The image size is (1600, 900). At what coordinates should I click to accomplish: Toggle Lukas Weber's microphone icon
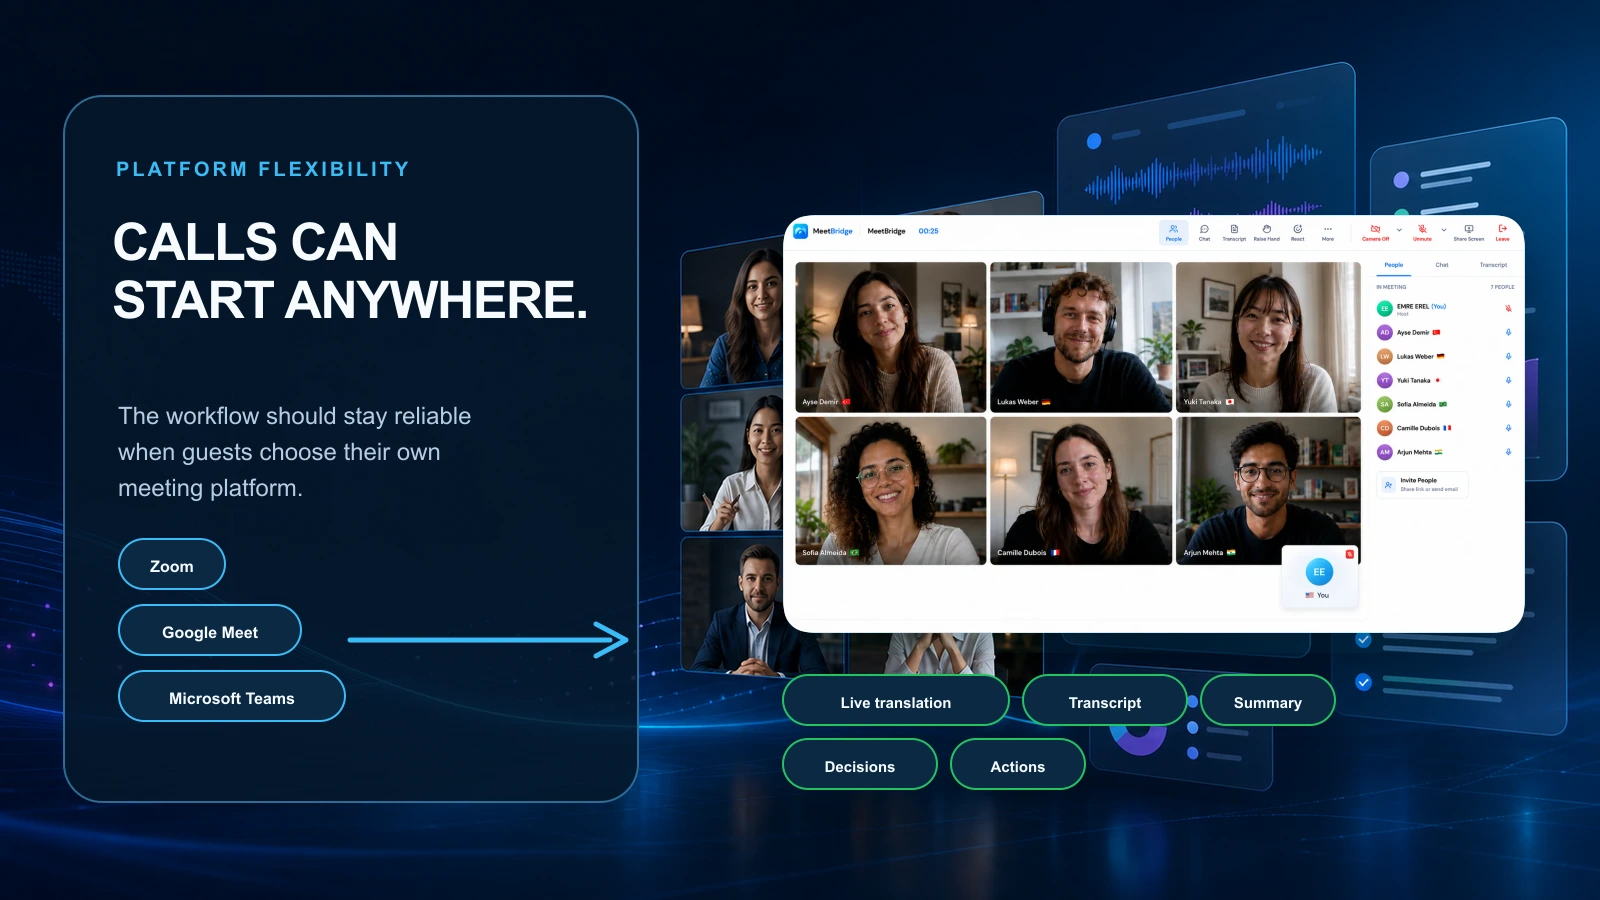pyautogui.click(x=1508, y=356)
